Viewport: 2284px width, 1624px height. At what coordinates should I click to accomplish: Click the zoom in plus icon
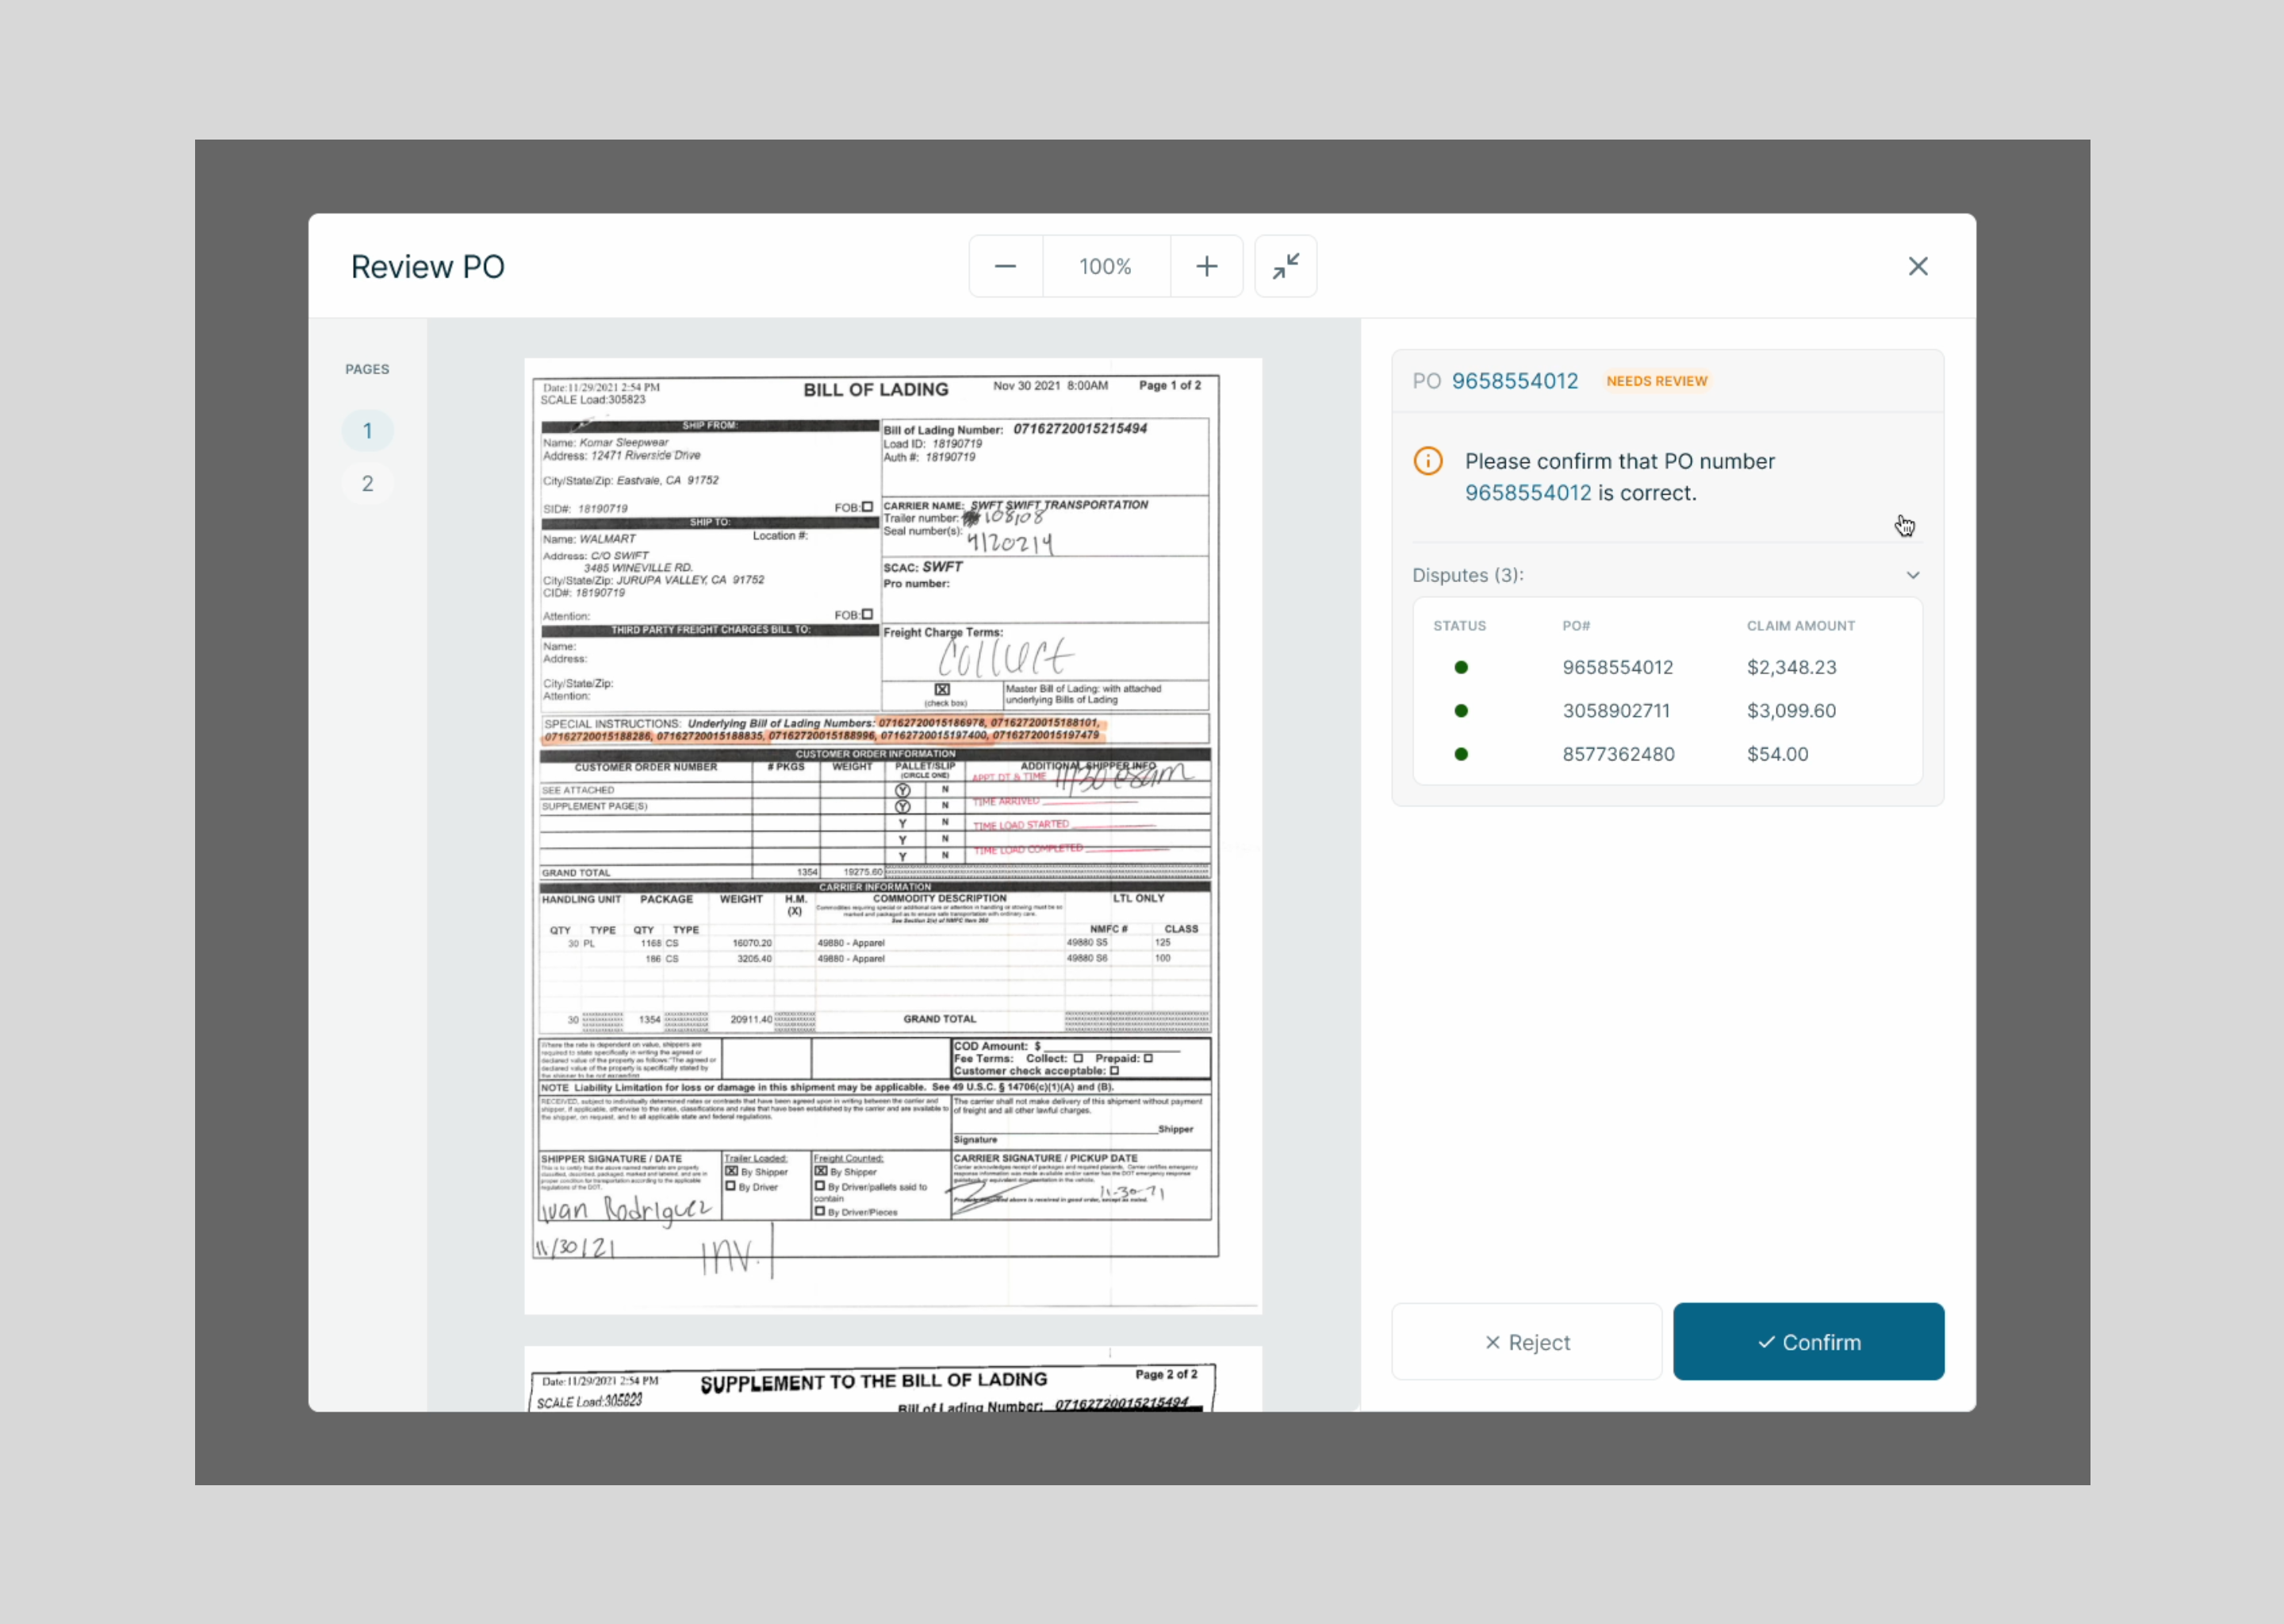tap(1206, 266)
